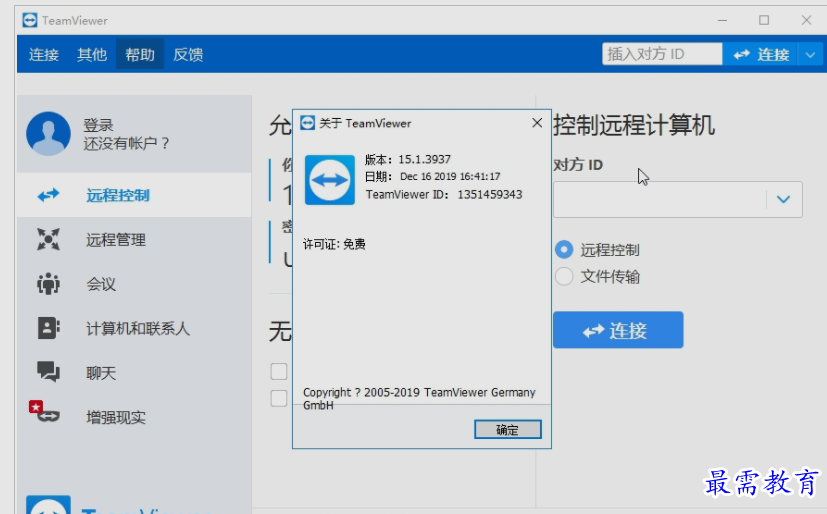Tick the upper checkbox behind the dialog
Viewport: 827px width, 514px height.
click(279, 371)
